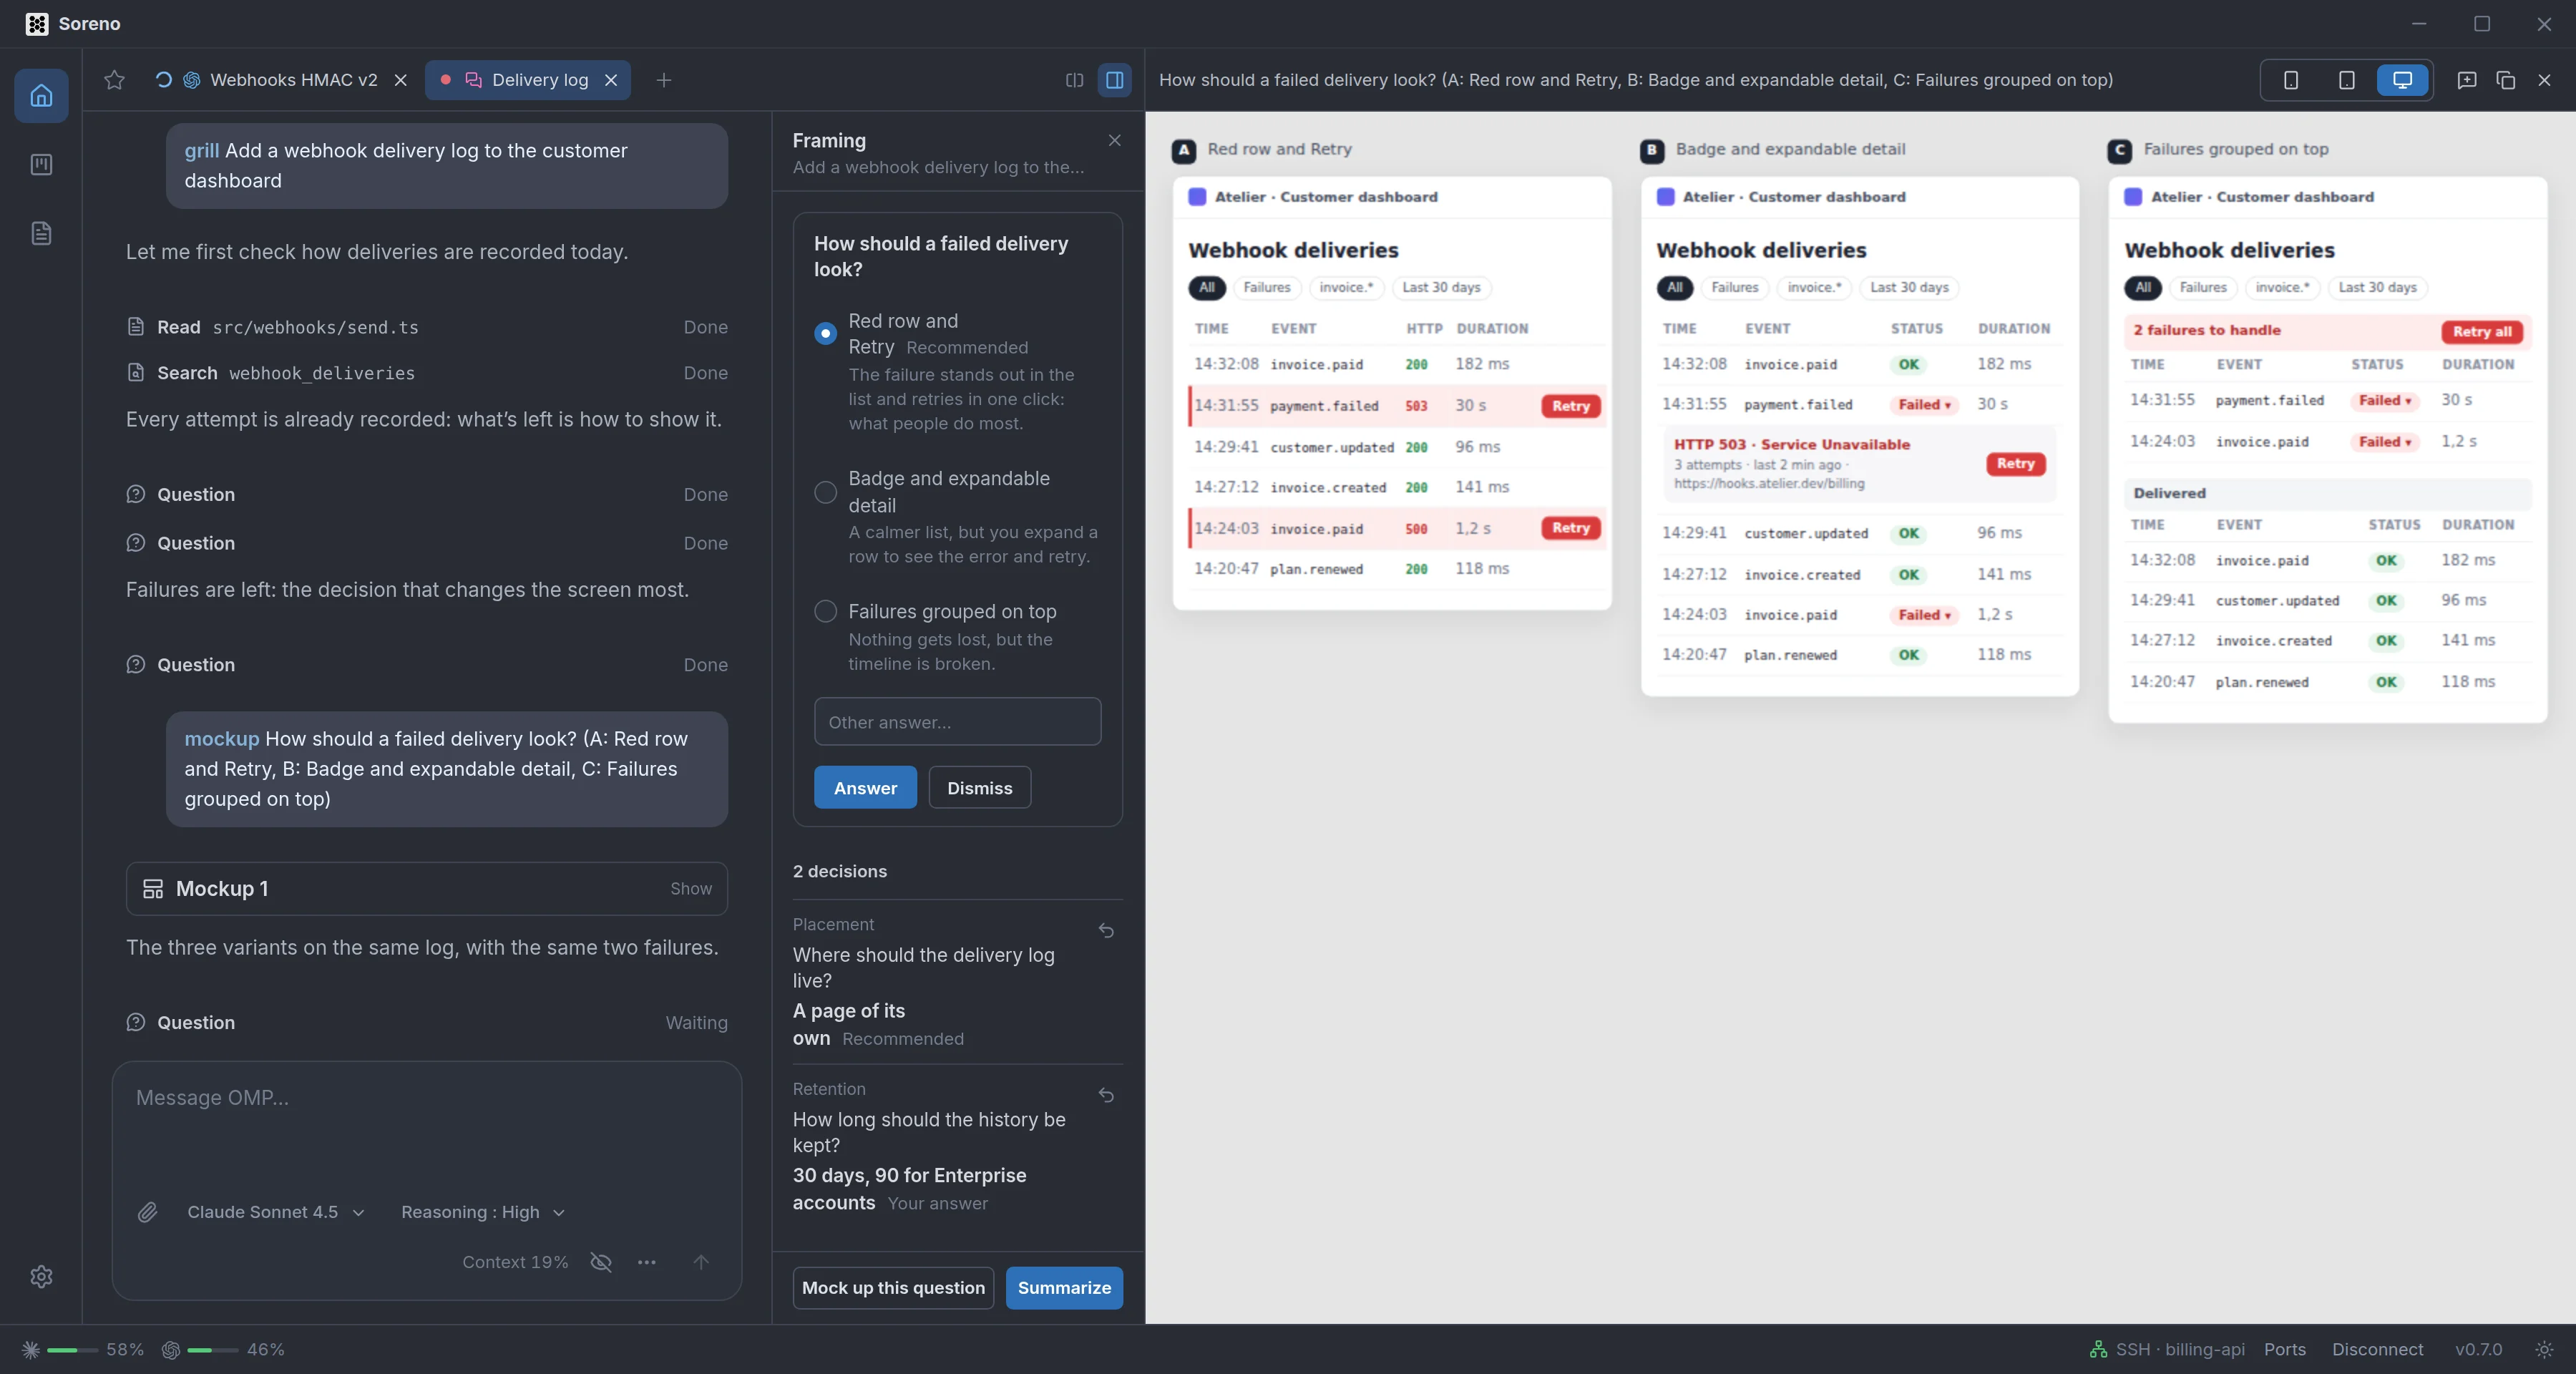
Task: Toggle the context visibility eye icon
Action: 601,1262
